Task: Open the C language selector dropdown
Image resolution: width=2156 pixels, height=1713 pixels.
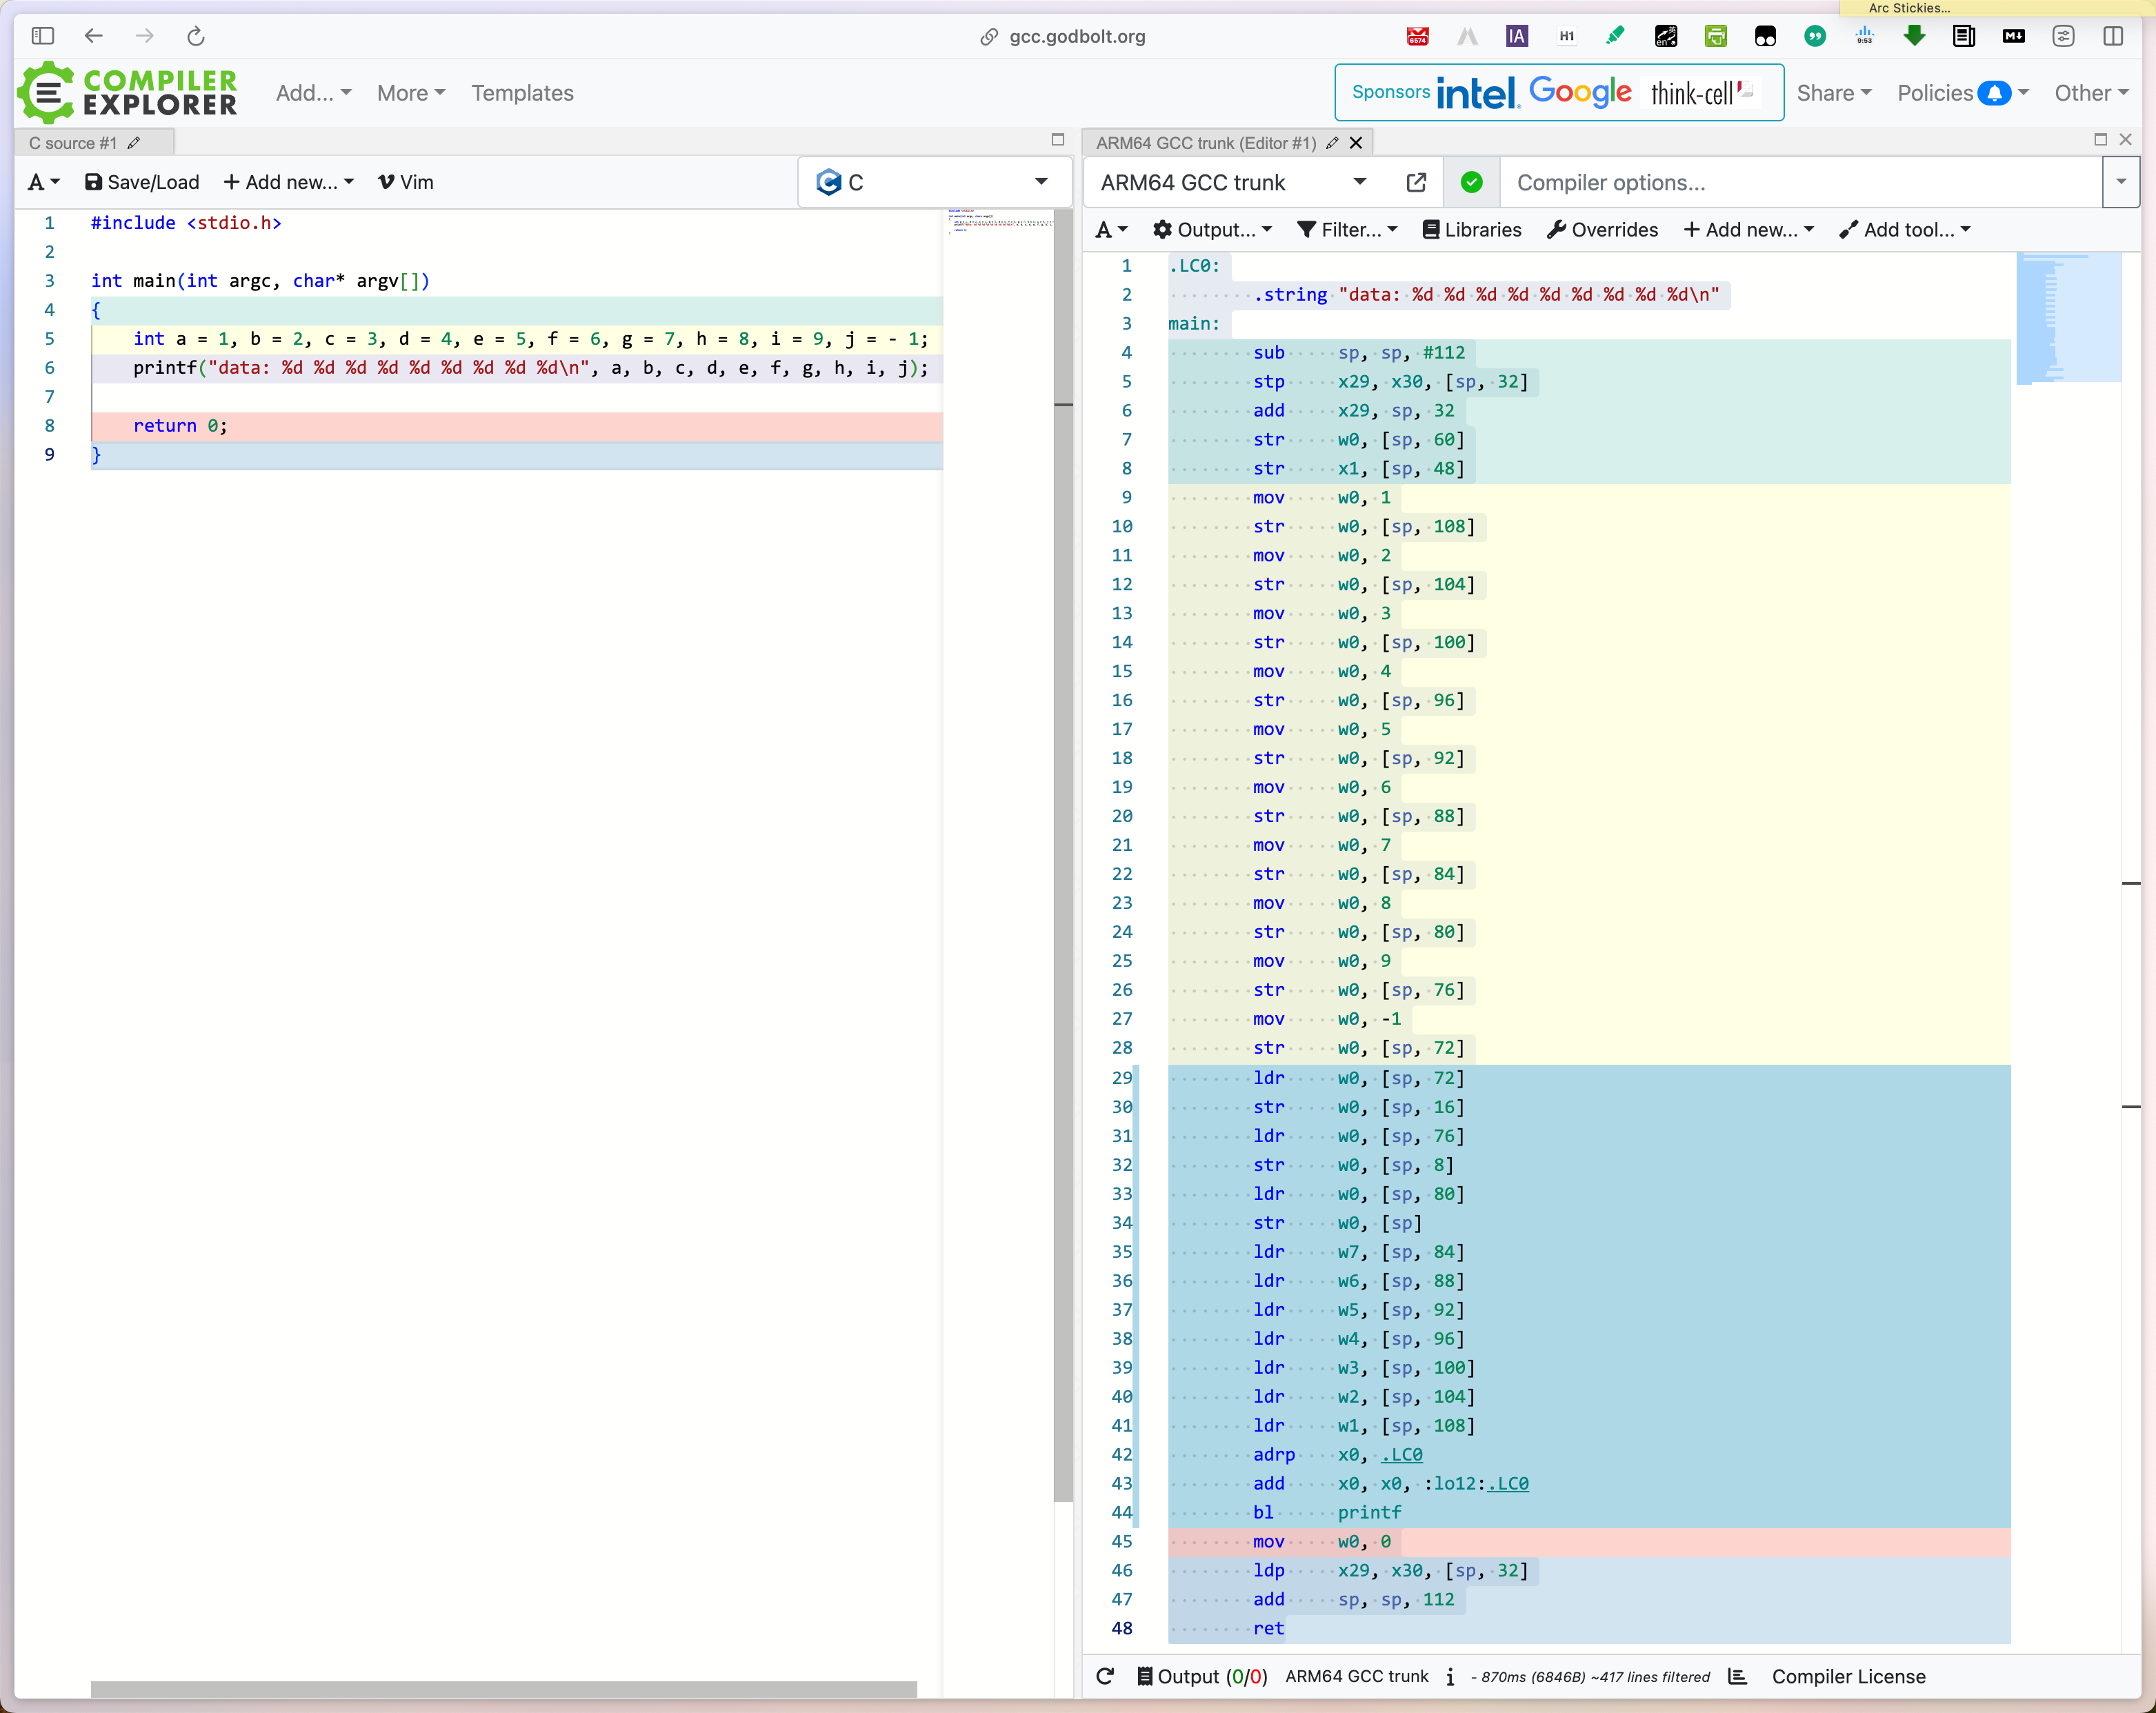Action: (x=934, y=182)
